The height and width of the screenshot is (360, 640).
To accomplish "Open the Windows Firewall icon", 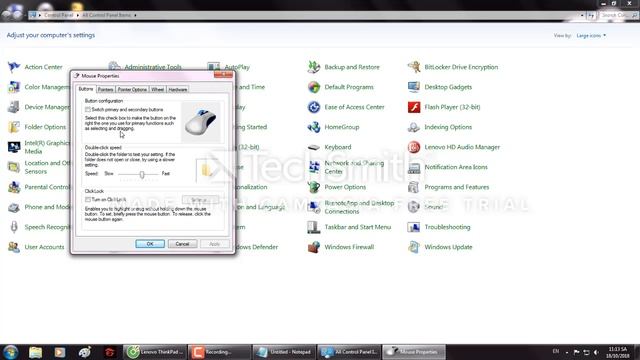I will click(x=314, y=247).
